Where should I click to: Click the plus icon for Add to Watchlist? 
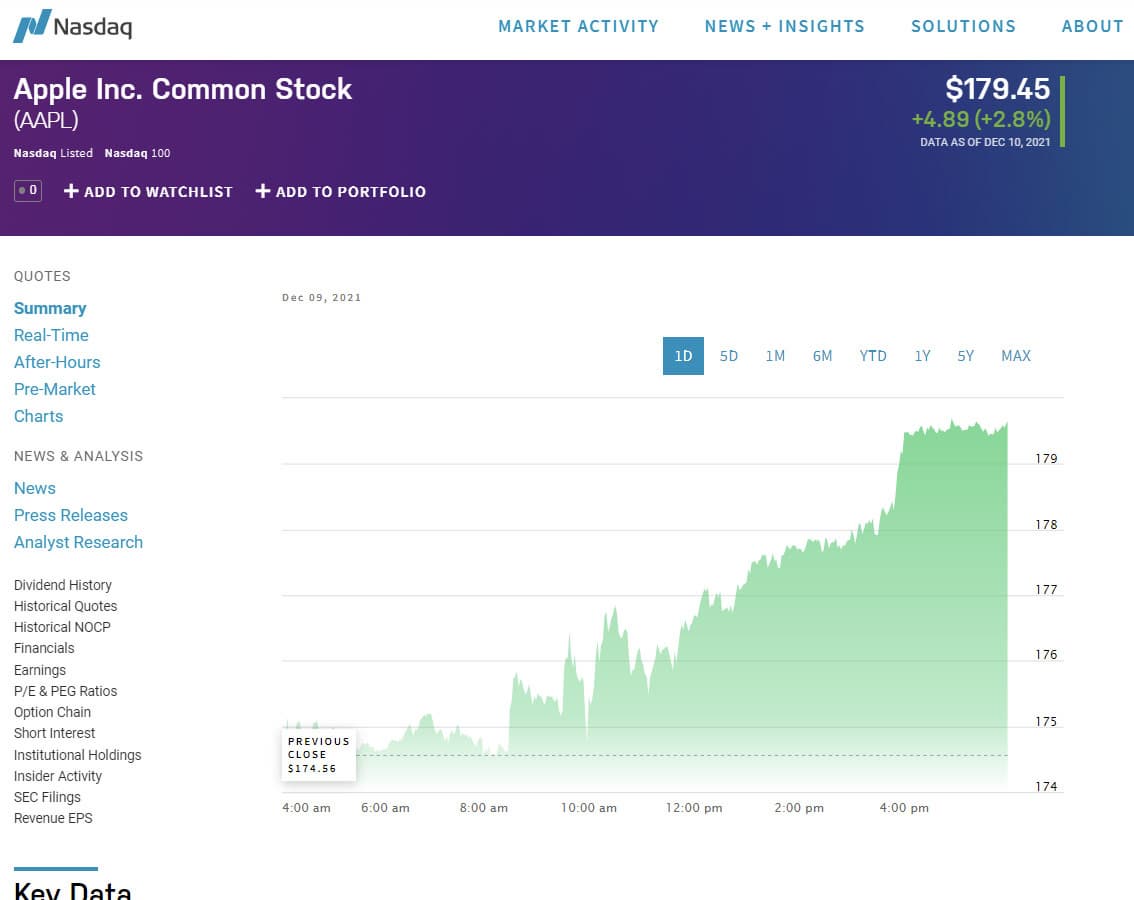click(71, 191)
